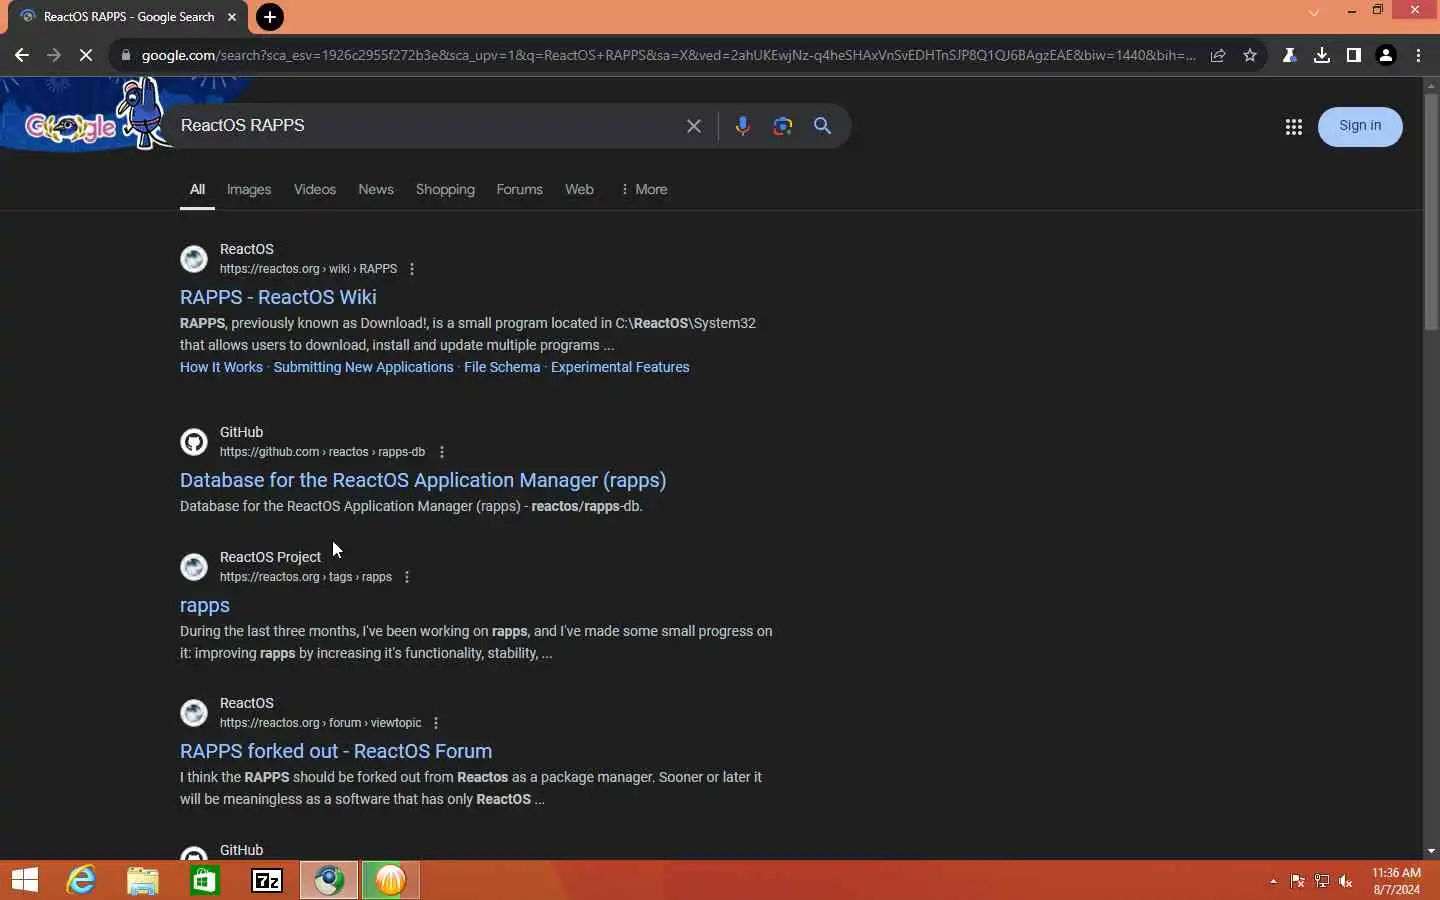Open options for reactos.org tags rapps result
This screenshot has height=900, width=1440.
[x=406, y=577]
